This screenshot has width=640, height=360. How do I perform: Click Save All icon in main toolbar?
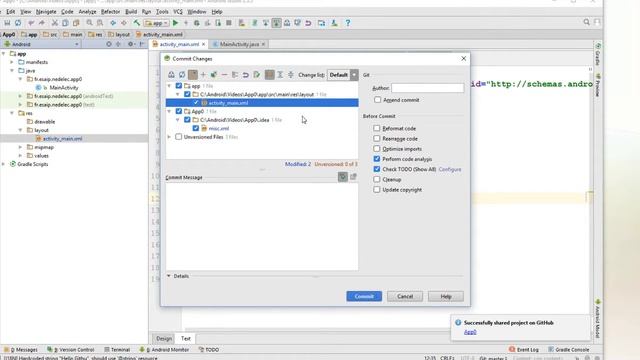tap(7, 23)
